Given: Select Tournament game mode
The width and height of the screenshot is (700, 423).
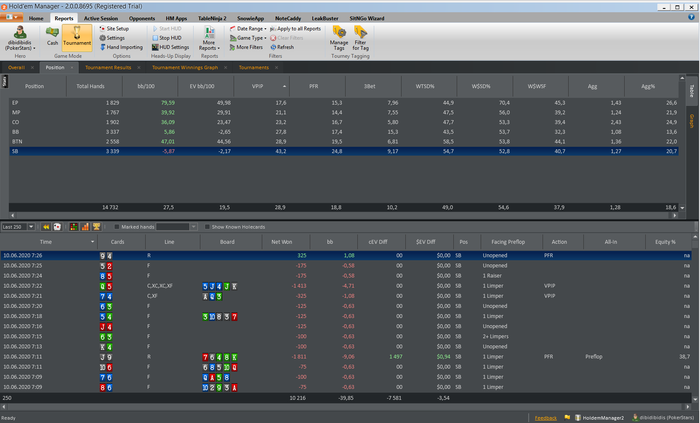Looking at the screenshot, I should pos(77,37).
